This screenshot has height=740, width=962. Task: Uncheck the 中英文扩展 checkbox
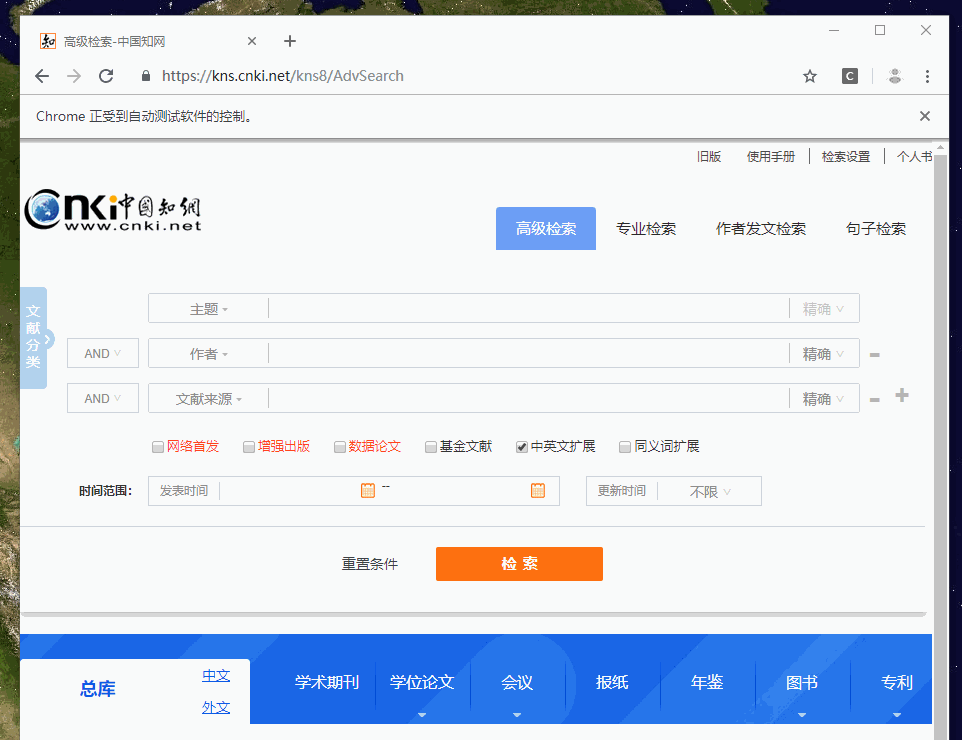[521, 447]
